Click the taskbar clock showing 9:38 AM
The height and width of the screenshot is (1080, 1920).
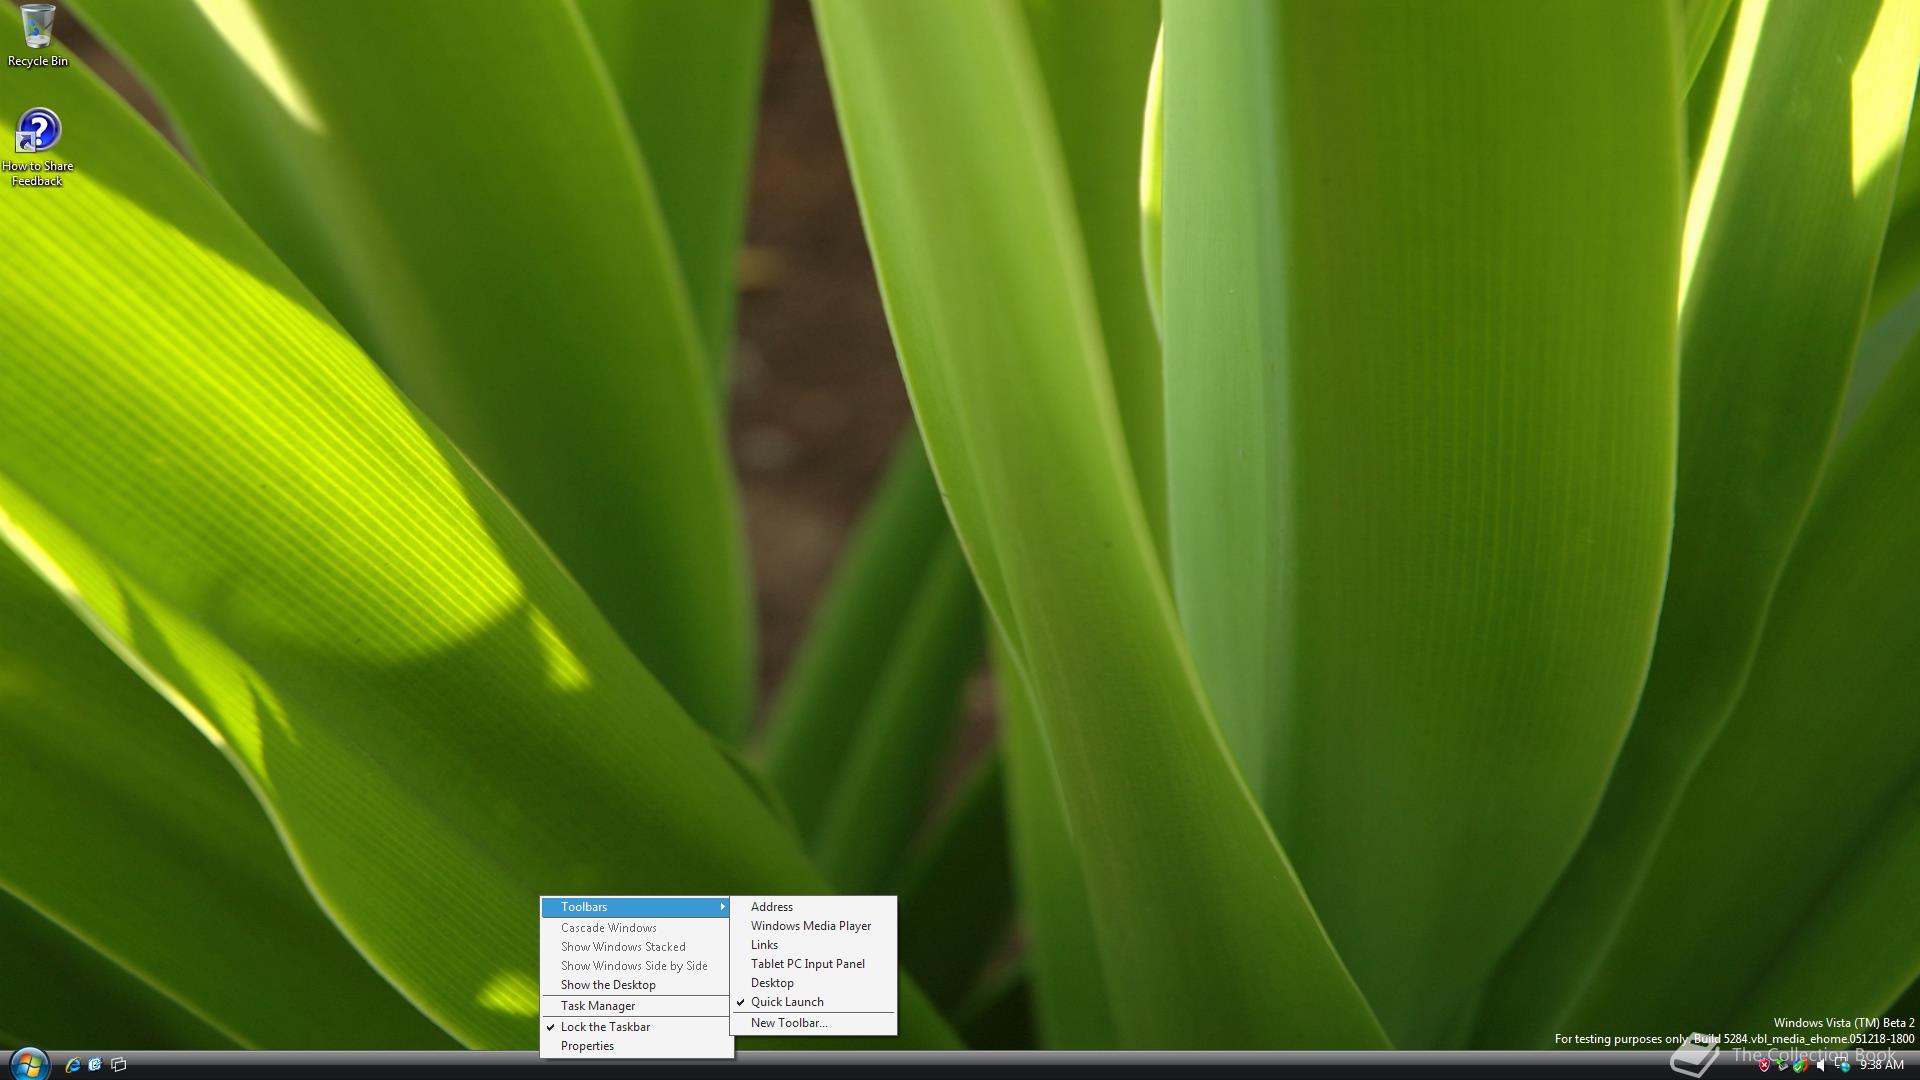point(1882,1065)
